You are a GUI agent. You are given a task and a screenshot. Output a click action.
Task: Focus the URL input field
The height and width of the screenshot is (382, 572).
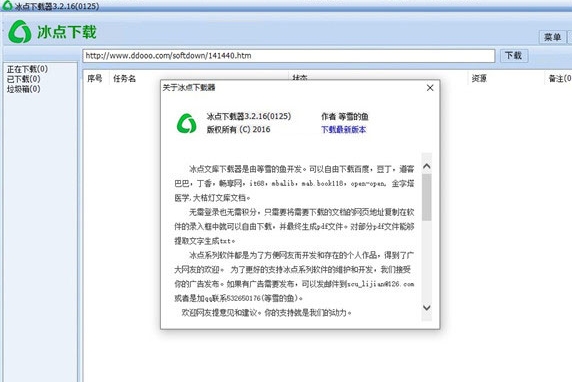pos(288,56)
